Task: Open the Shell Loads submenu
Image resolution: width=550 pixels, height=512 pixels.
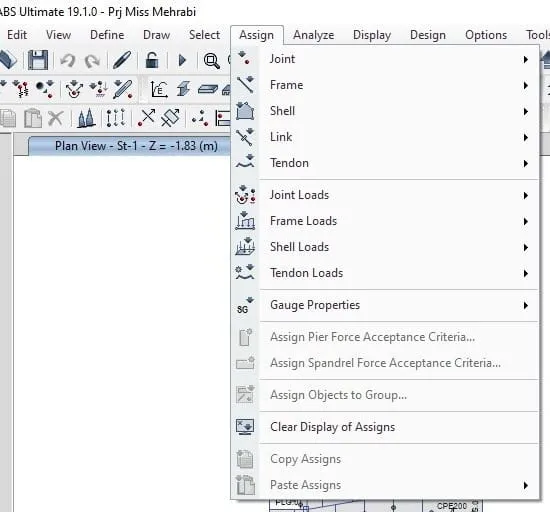Action: click(385, 247)
